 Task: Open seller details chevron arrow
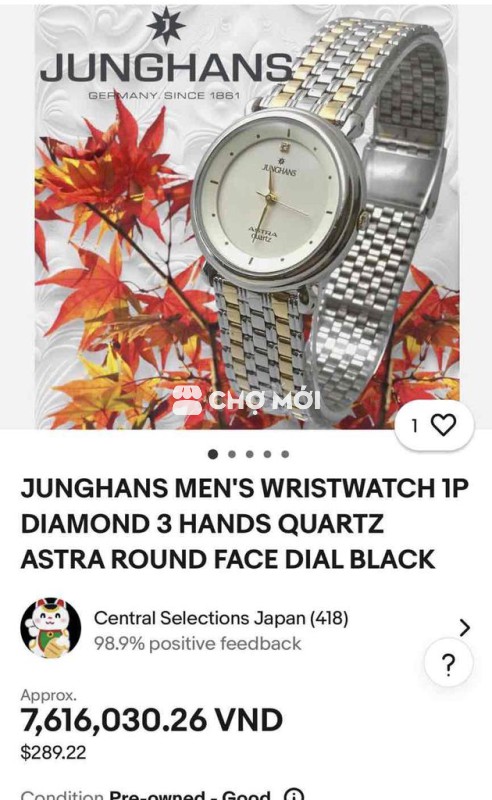tap(464, 628)
